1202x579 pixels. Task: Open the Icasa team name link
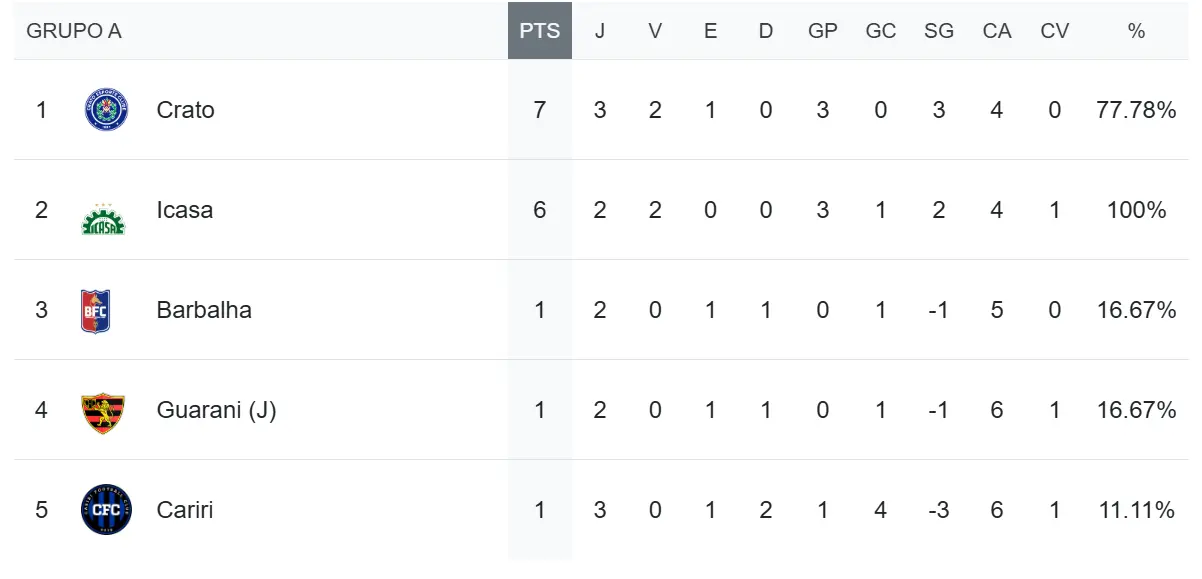point(184,210)
